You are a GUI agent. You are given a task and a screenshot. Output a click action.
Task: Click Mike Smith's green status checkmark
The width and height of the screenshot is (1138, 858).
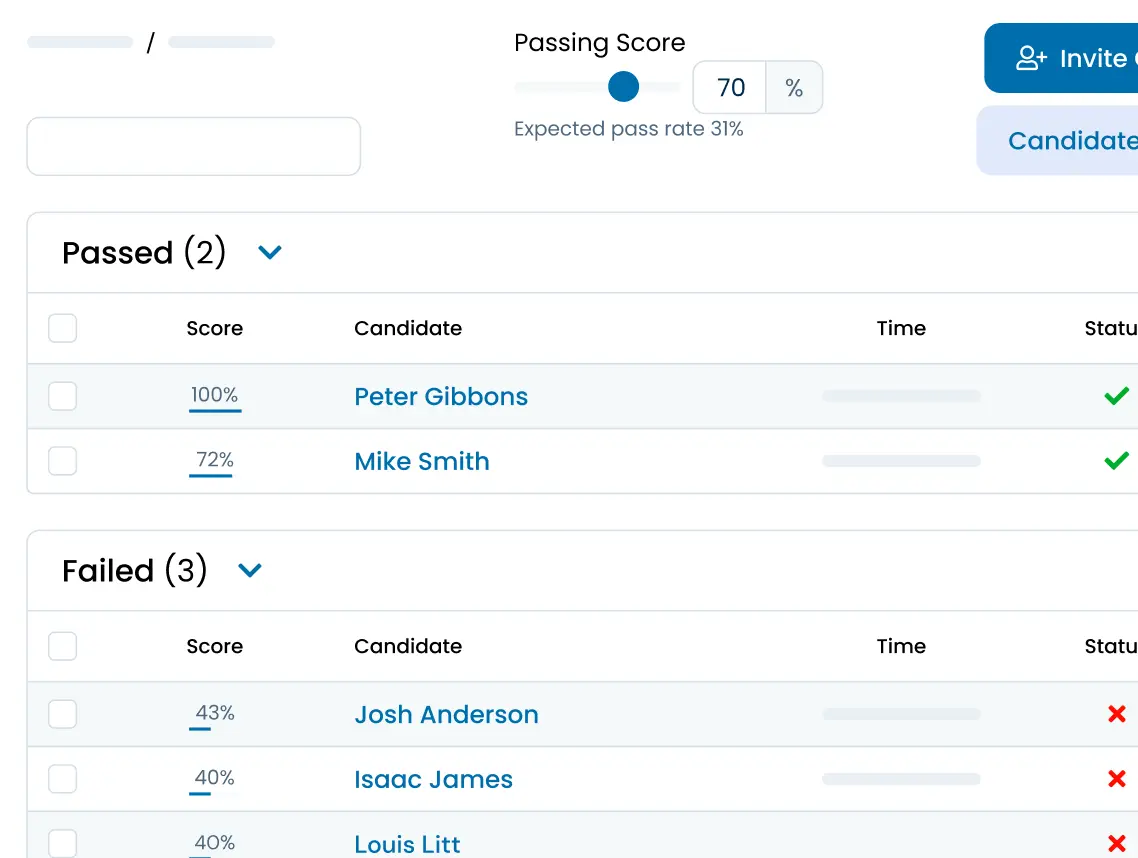(1117, 461)
